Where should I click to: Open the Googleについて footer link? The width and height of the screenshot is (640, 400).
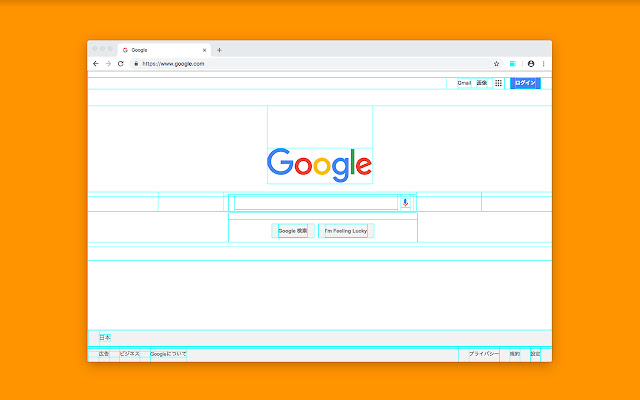tap(168, 354)
